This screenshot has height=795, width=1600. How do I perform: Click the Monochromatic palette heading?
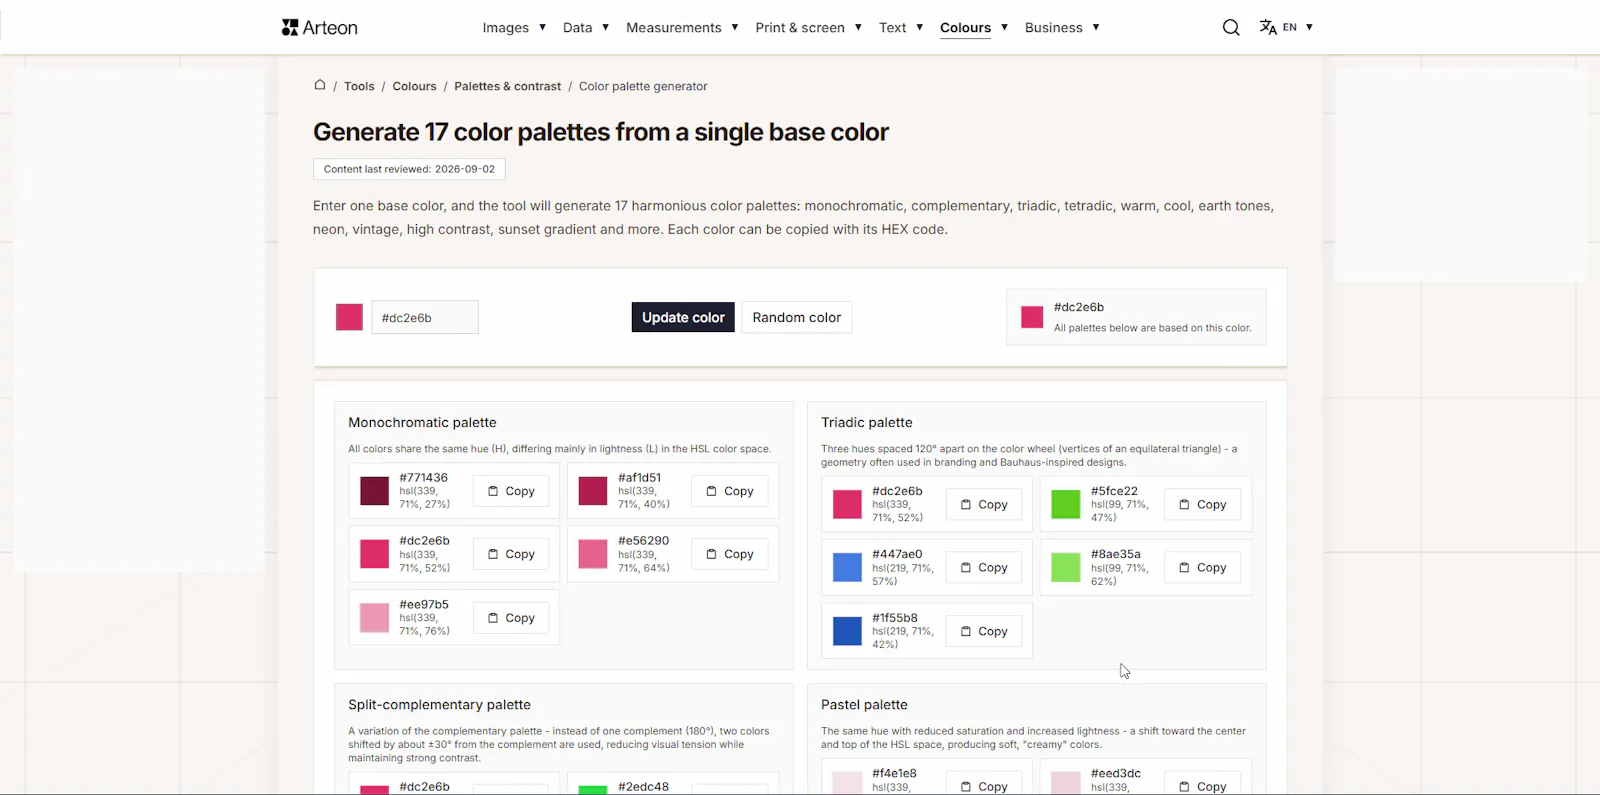coord(422,423)
